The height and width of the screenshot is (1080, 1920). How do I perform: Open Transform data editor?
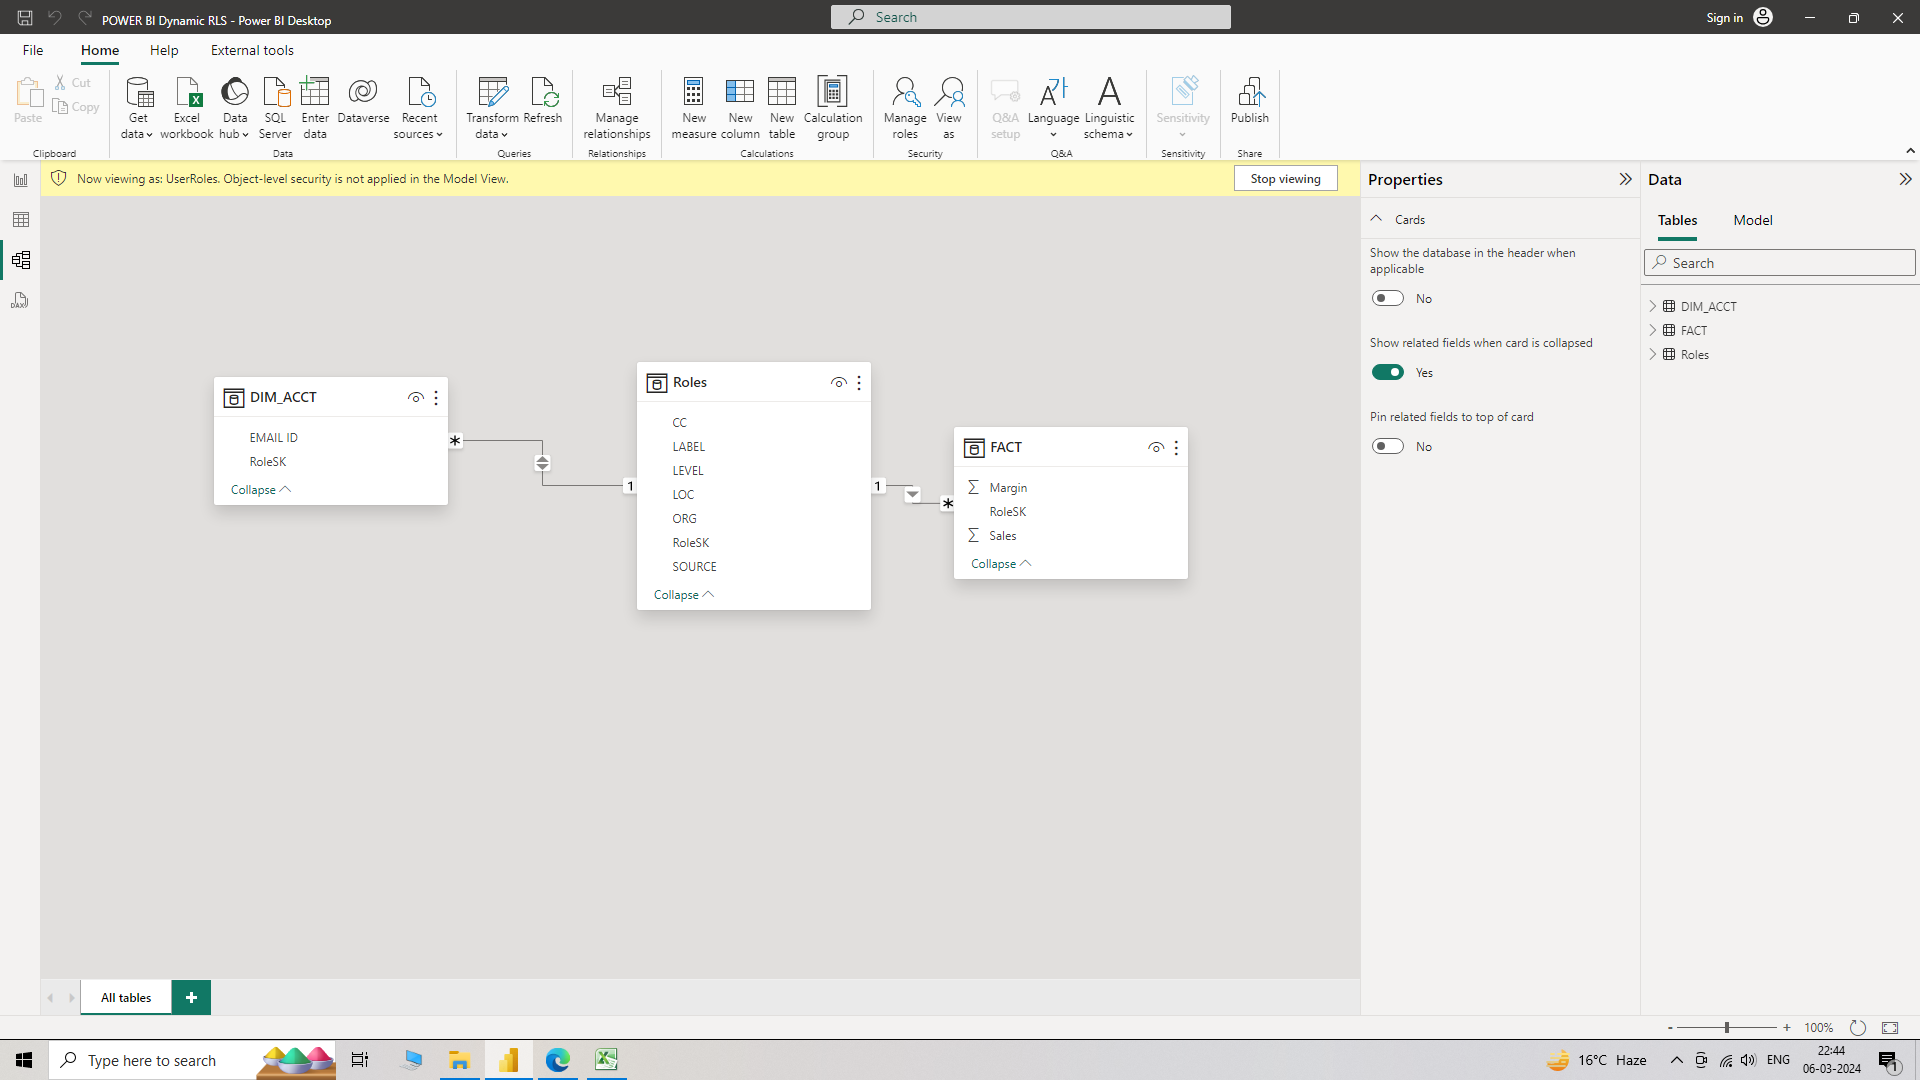tap(492, 108)
